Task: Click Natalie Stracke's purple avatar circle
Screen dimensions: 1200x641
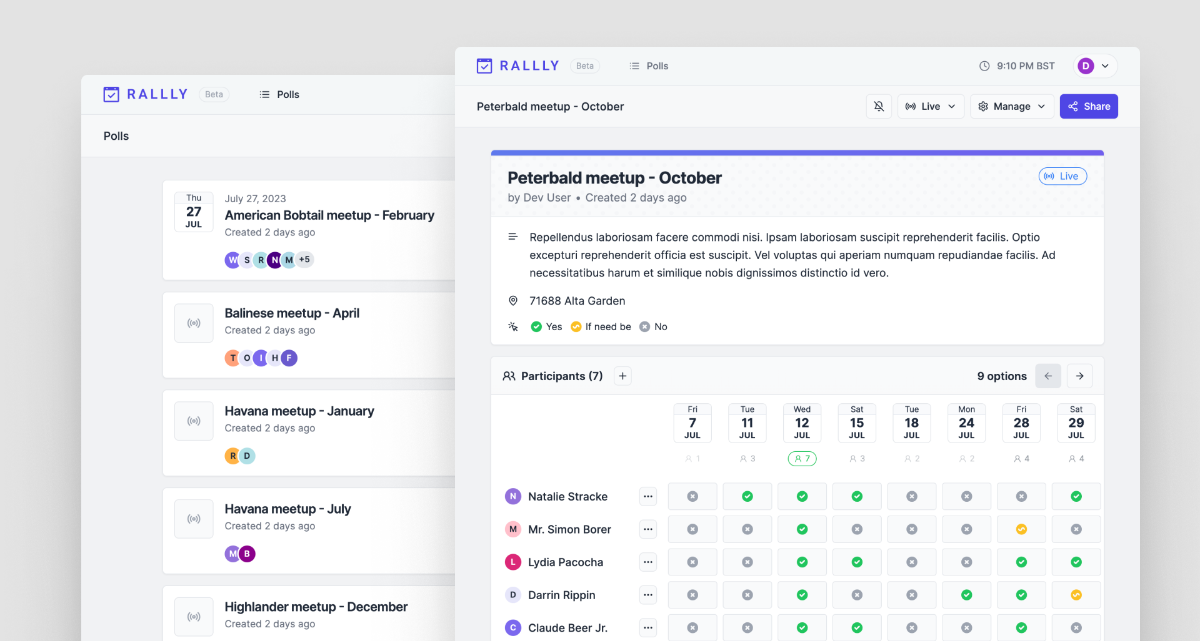Action: [x=513, y=496]
